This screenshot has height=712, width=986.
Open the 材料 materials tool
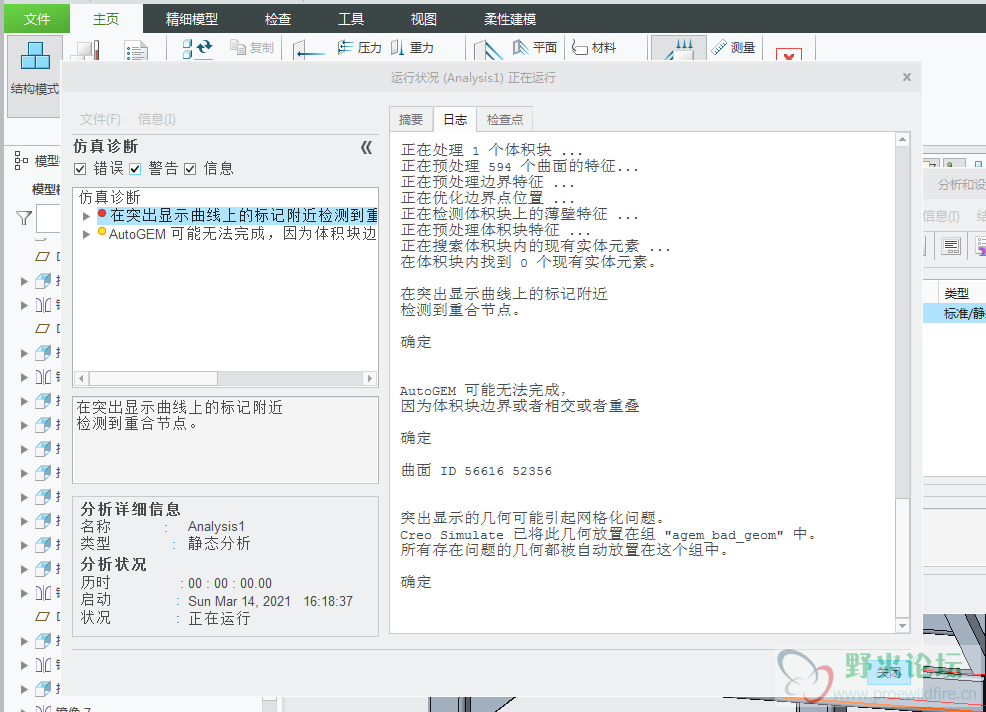pyautogui.click(x=594, y=47)
